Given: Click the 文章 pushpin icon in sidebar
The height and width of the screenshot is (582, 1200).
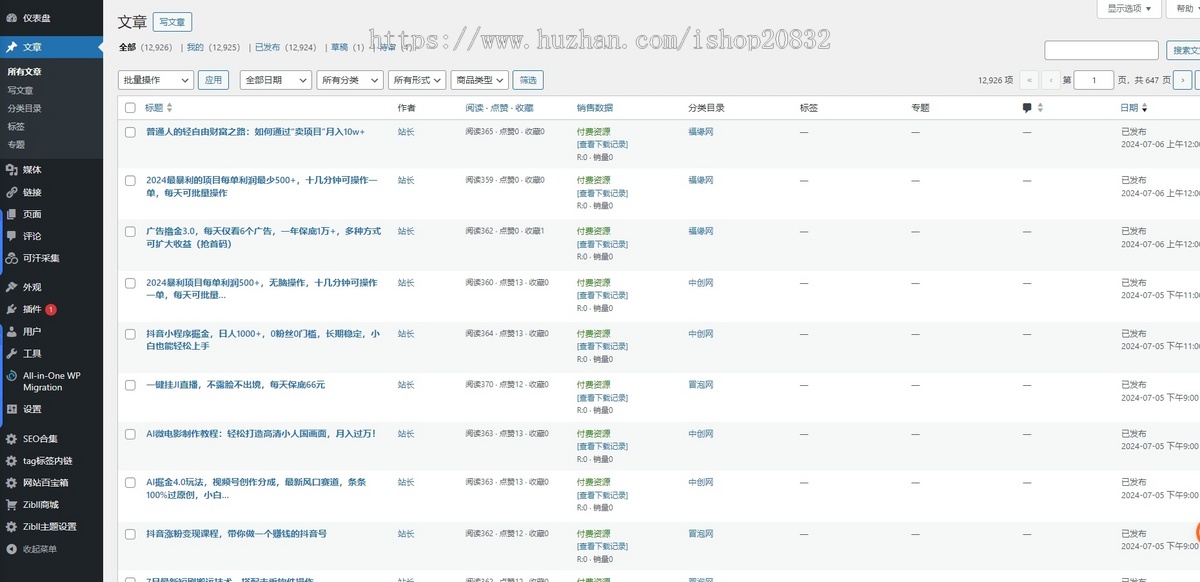Looking at the screenshot, I should click(11, 47).
